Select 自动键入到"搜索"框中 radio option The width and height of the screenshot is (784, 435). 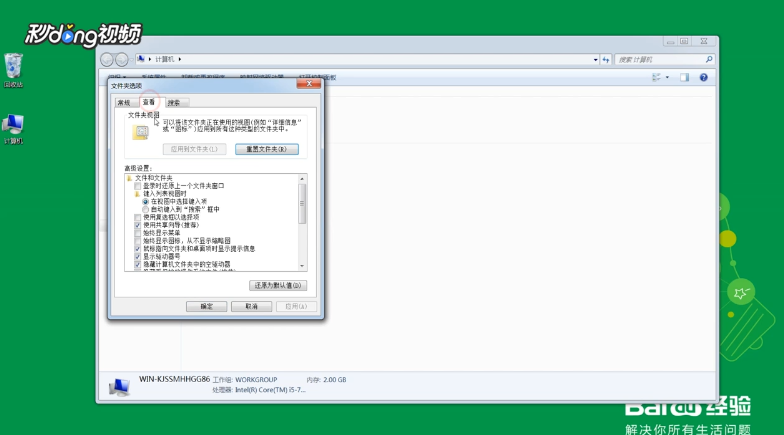(x=146, y=210)
